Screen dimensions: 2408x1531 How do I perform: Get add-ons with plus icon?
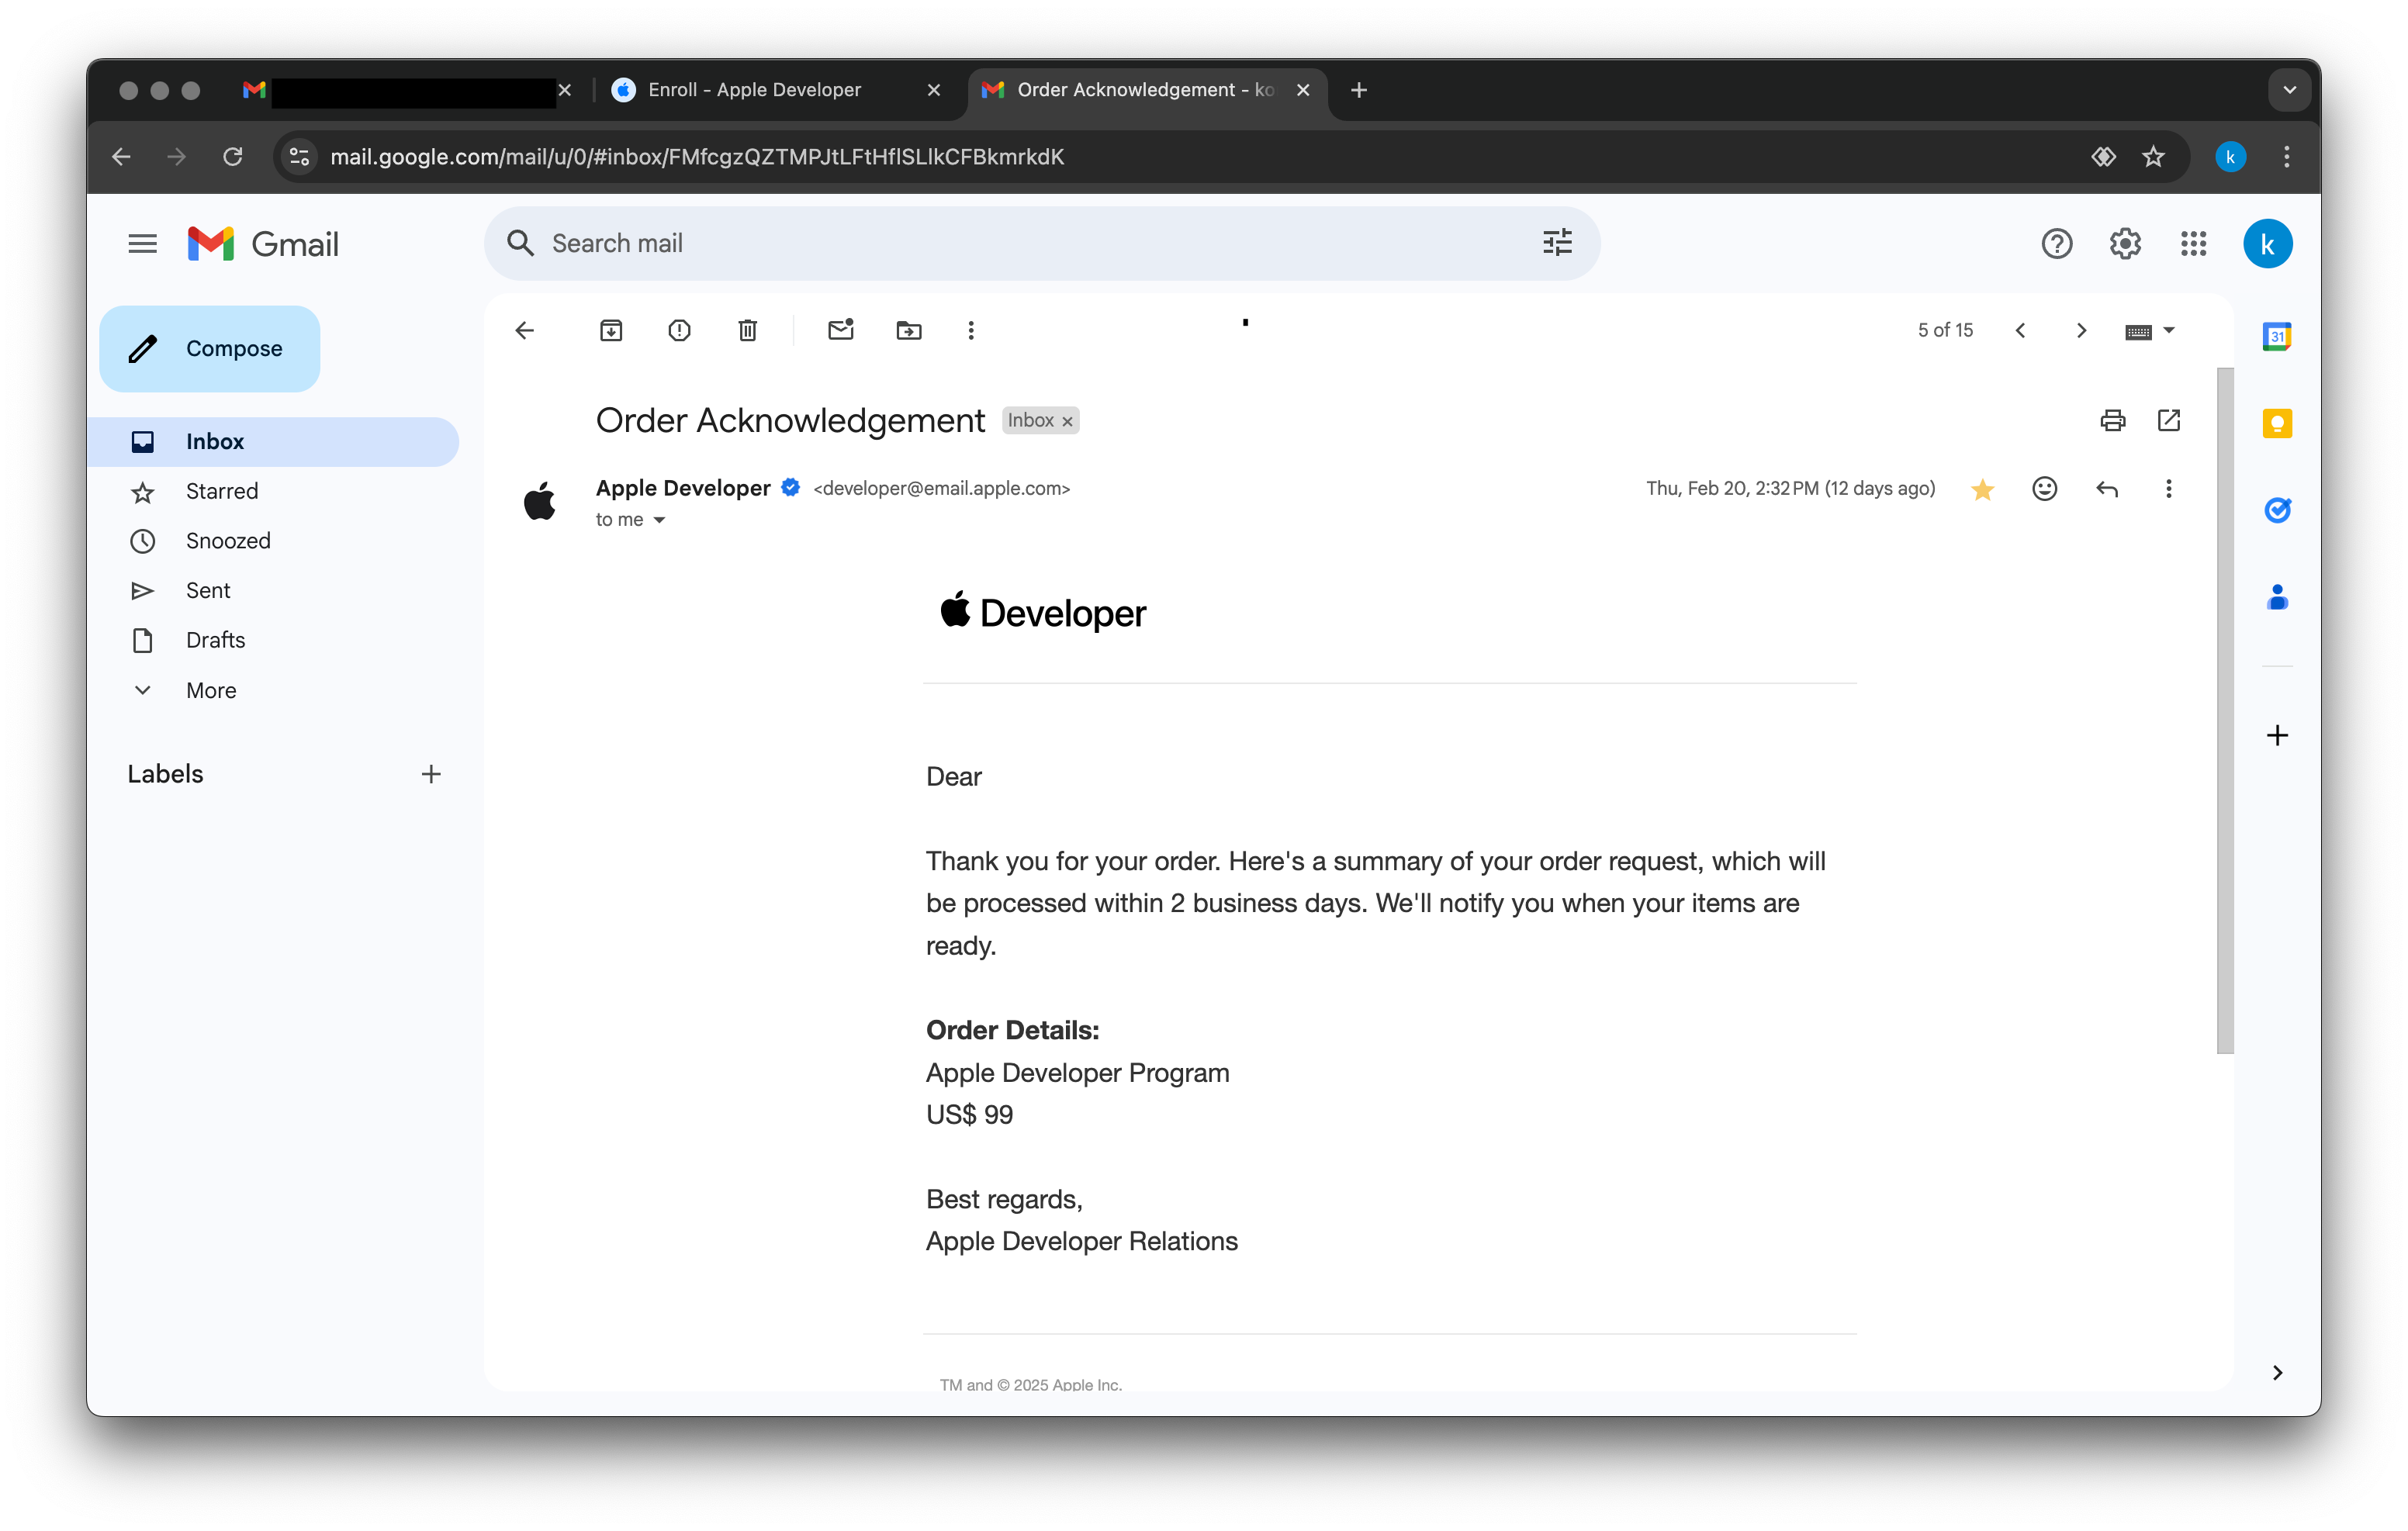point(2277,735)
